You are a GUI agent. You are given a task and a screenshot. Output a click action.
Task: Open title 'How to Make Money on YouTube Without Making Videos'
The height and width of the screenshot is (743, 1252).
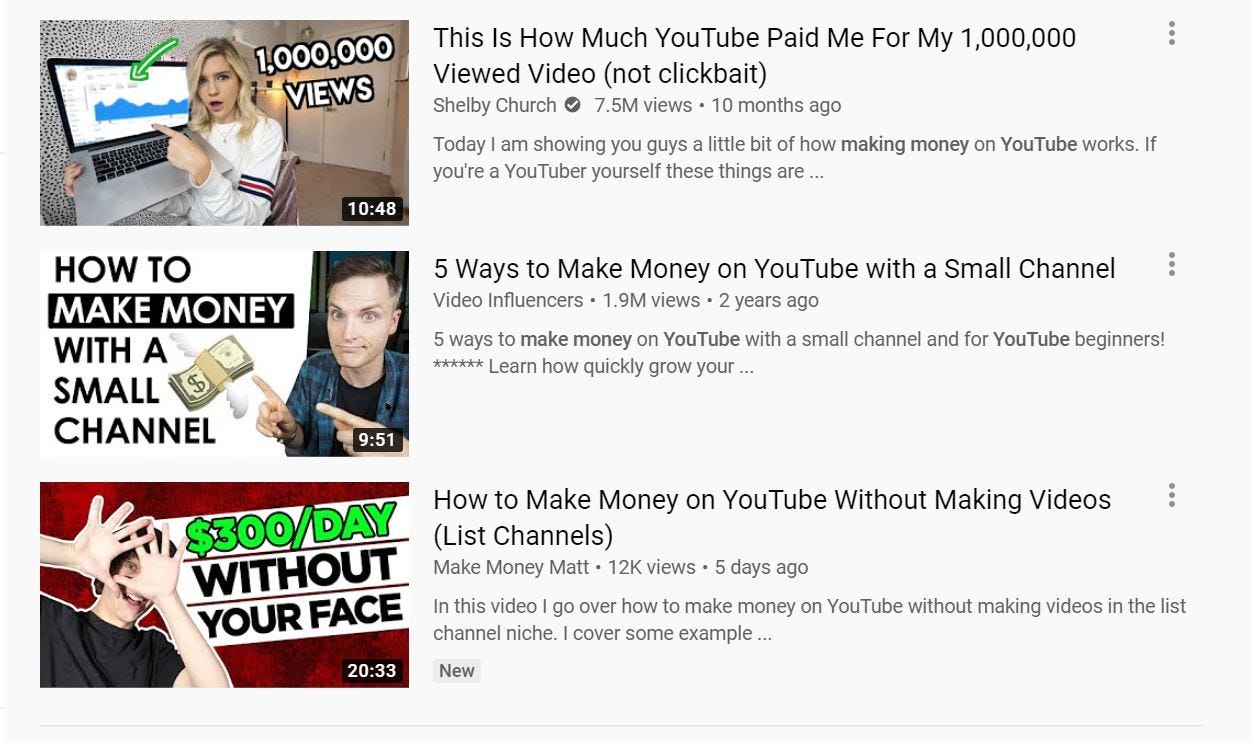(772, 517)
